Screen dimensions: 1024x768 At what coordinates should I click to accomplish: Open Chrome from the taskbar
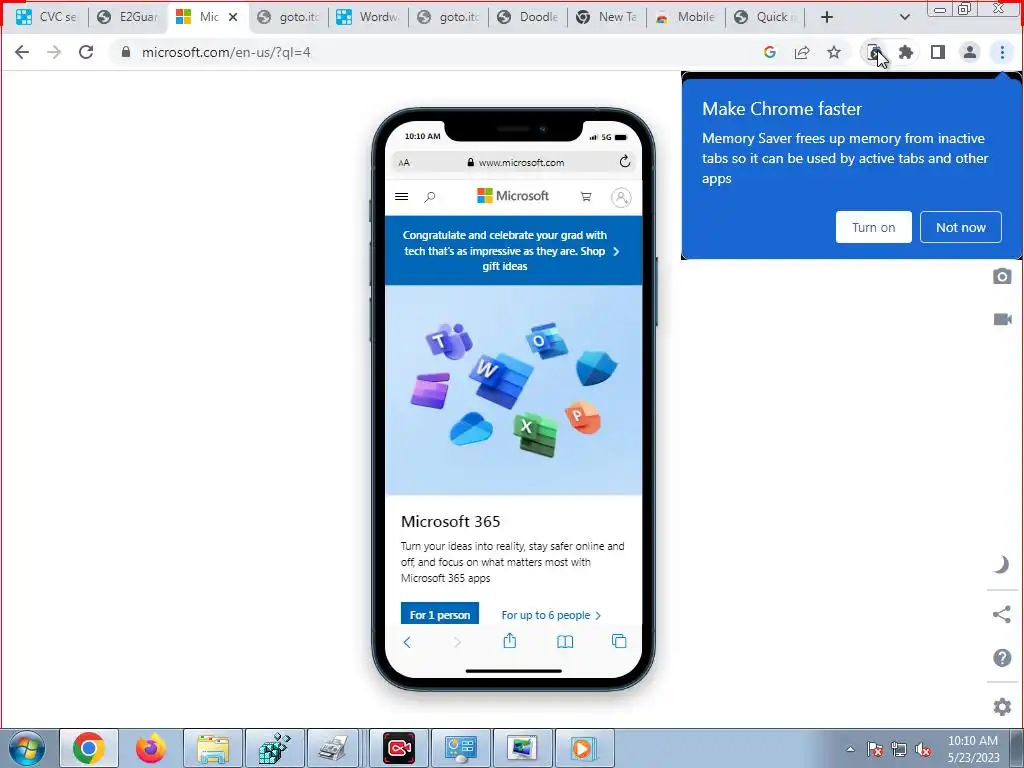pyautogui.click(x=89, y=748)
